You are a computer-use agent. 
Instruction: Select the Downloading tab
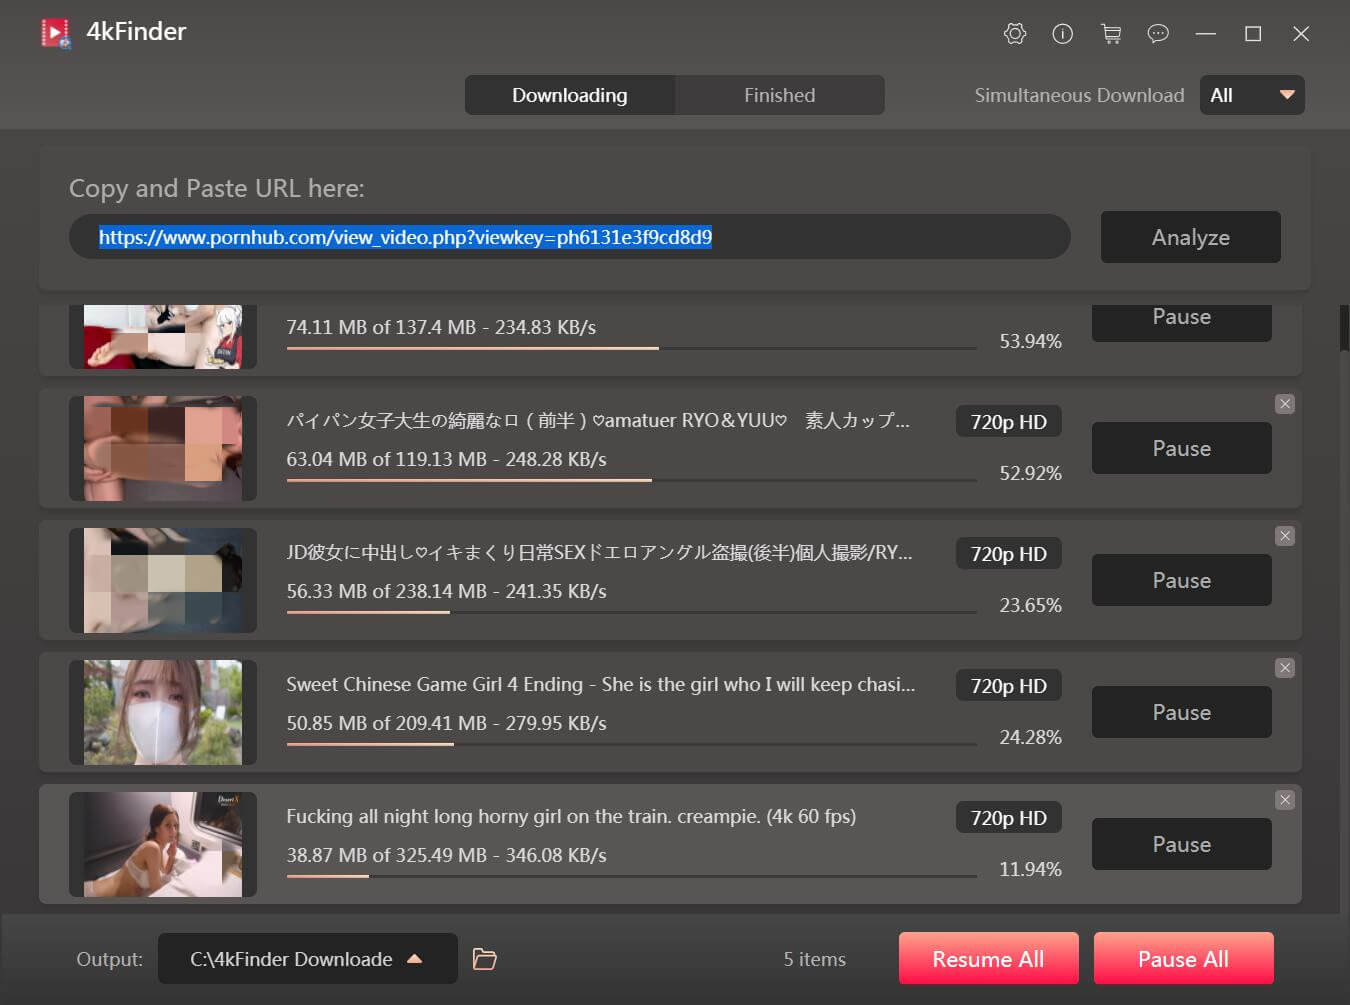point(569,95)
